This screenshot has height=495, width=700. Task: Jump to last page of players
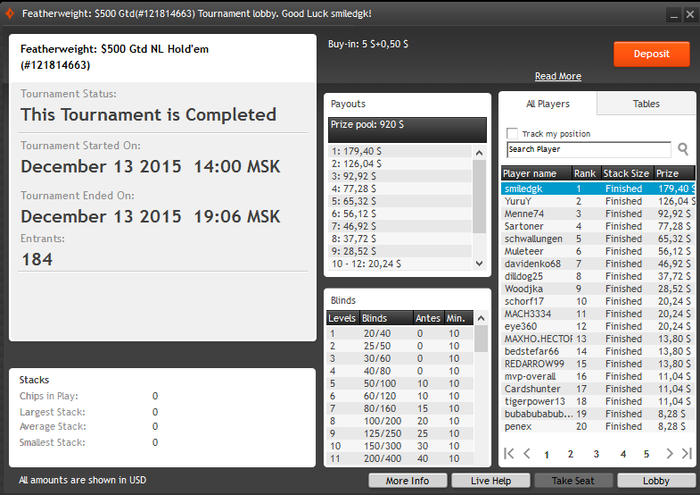click(x=687, y=453)
